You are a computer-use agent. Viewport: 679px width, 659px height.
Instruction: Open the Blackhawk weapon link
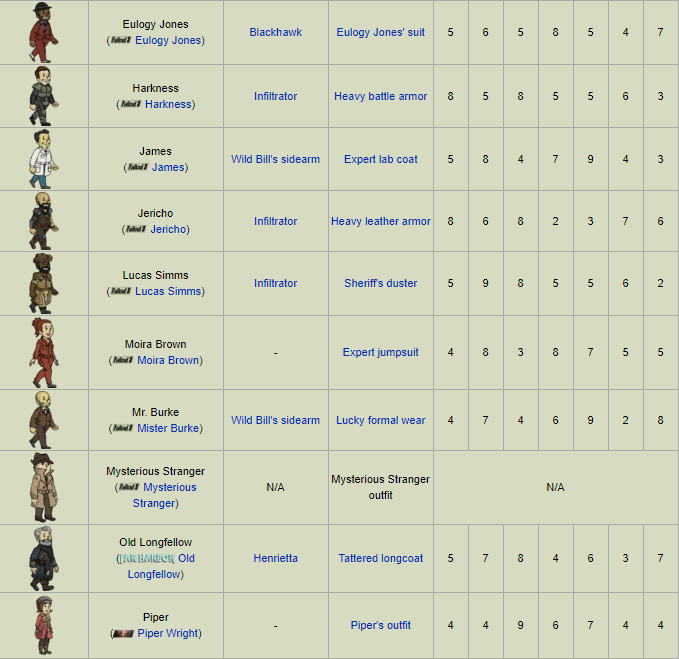pos(275,32)
